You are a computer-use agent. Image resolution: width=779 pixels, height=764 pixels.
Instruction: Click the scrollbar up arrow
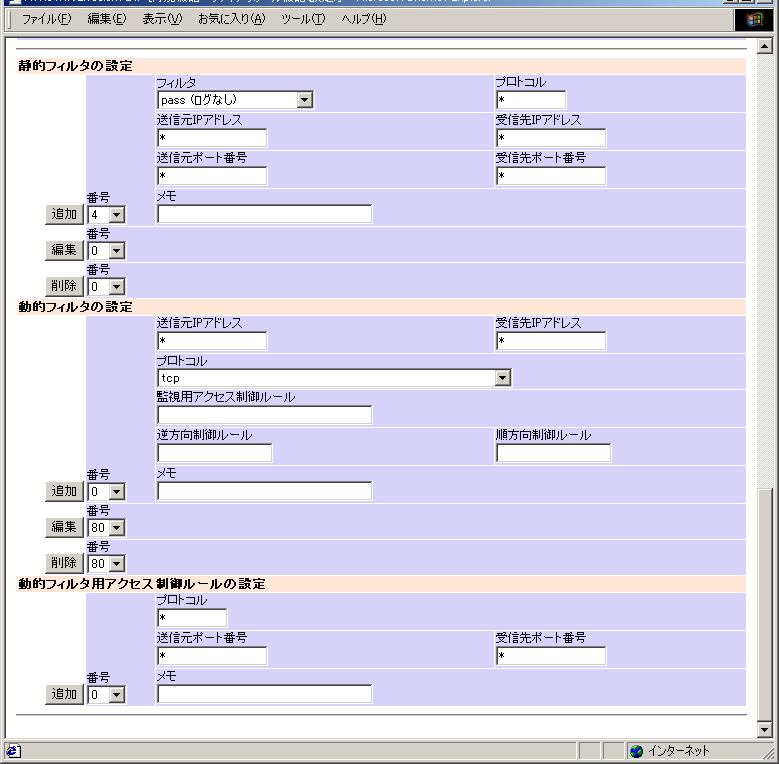[765, 47]
